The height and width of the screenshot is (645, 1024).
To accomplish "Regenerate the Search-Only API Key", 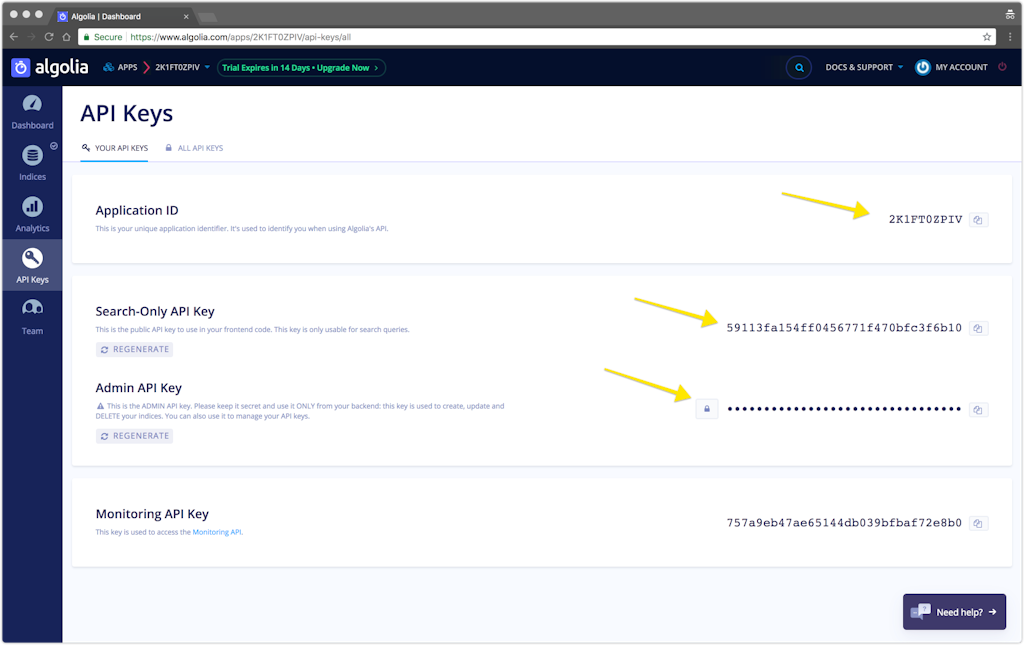I will (x=135, y=350).
